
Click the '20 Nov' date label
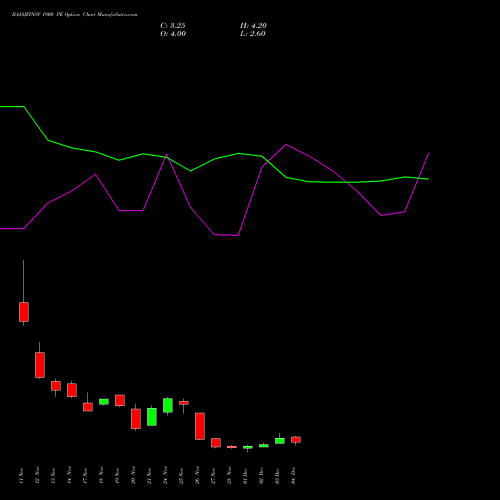133,476
